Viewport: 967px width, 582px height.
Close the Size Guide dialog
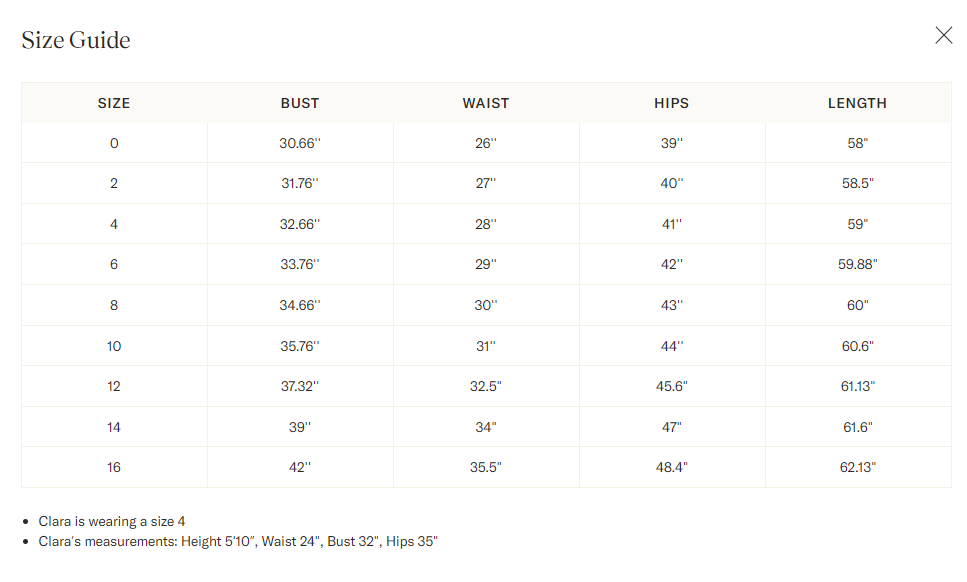point(944,35)
